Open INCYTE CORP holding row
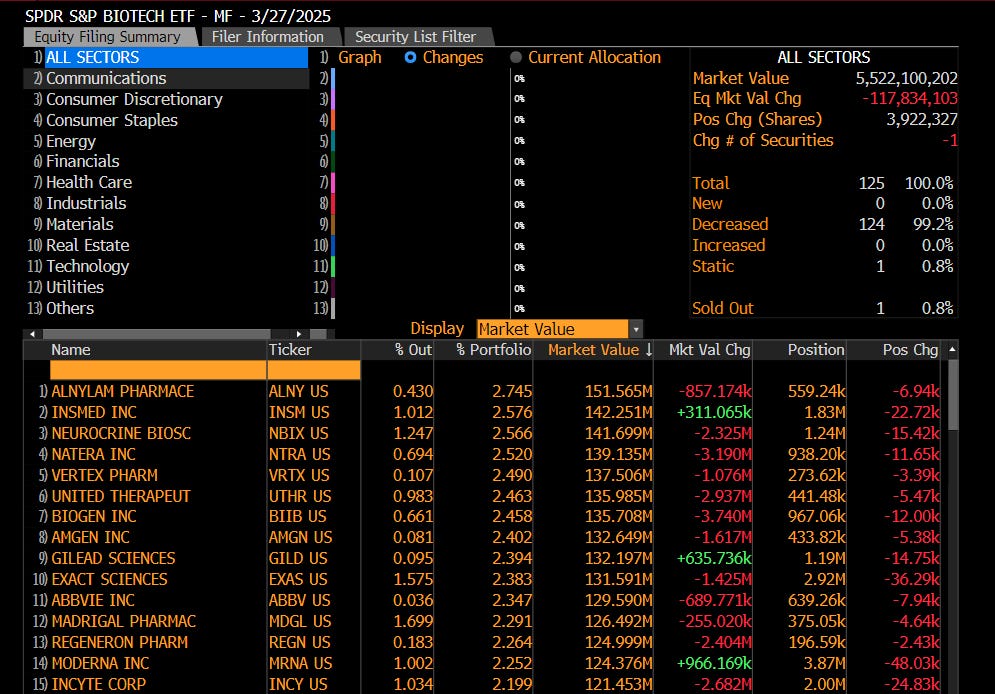The image size is (995, 694). pyautogui.click(x=482, y=684)
